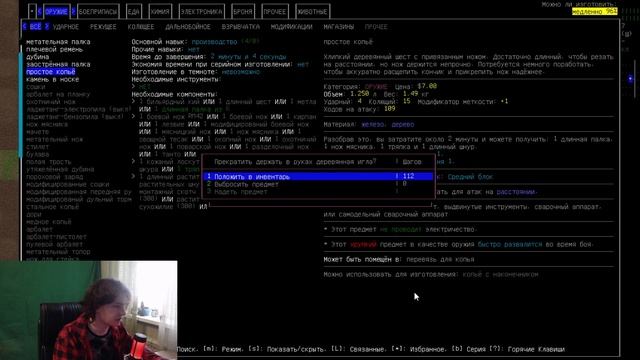Switch to the БРОНЯ tab
Image resolution: width=640 pixels, height=360 pixels.
(x=243, y=12)
